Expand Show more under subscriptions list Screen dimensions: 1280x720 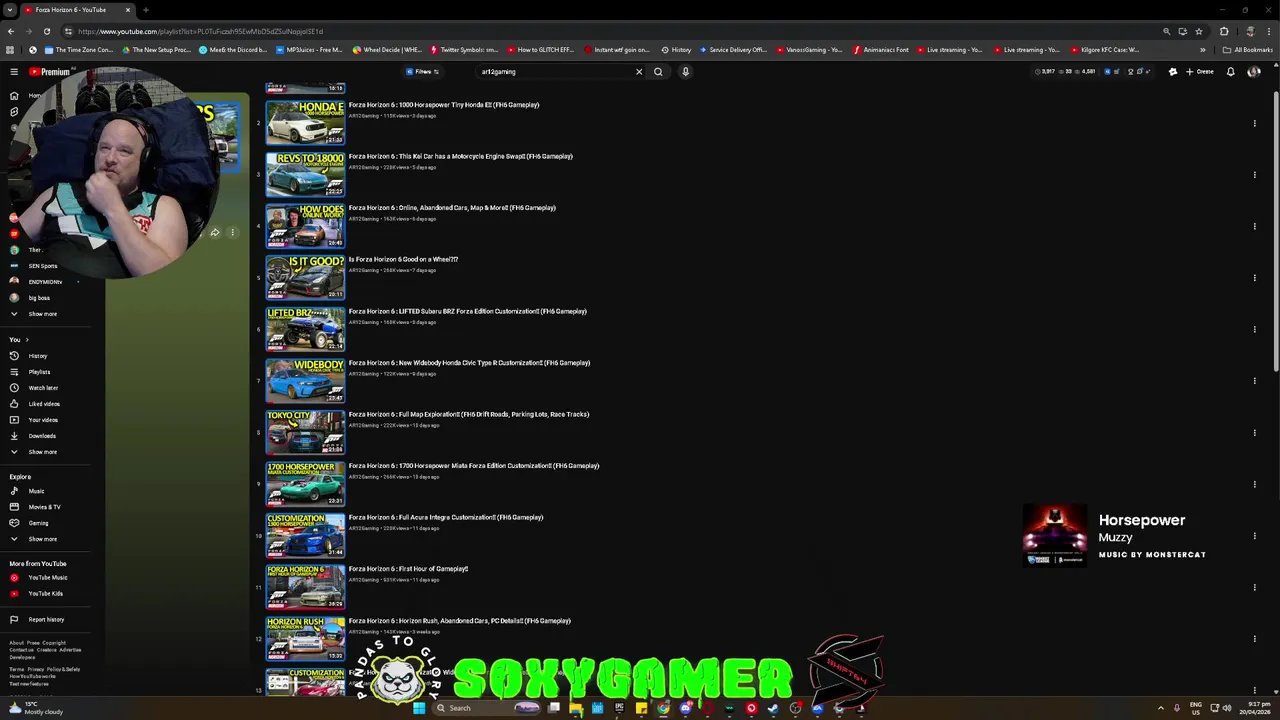pos(42,314)
